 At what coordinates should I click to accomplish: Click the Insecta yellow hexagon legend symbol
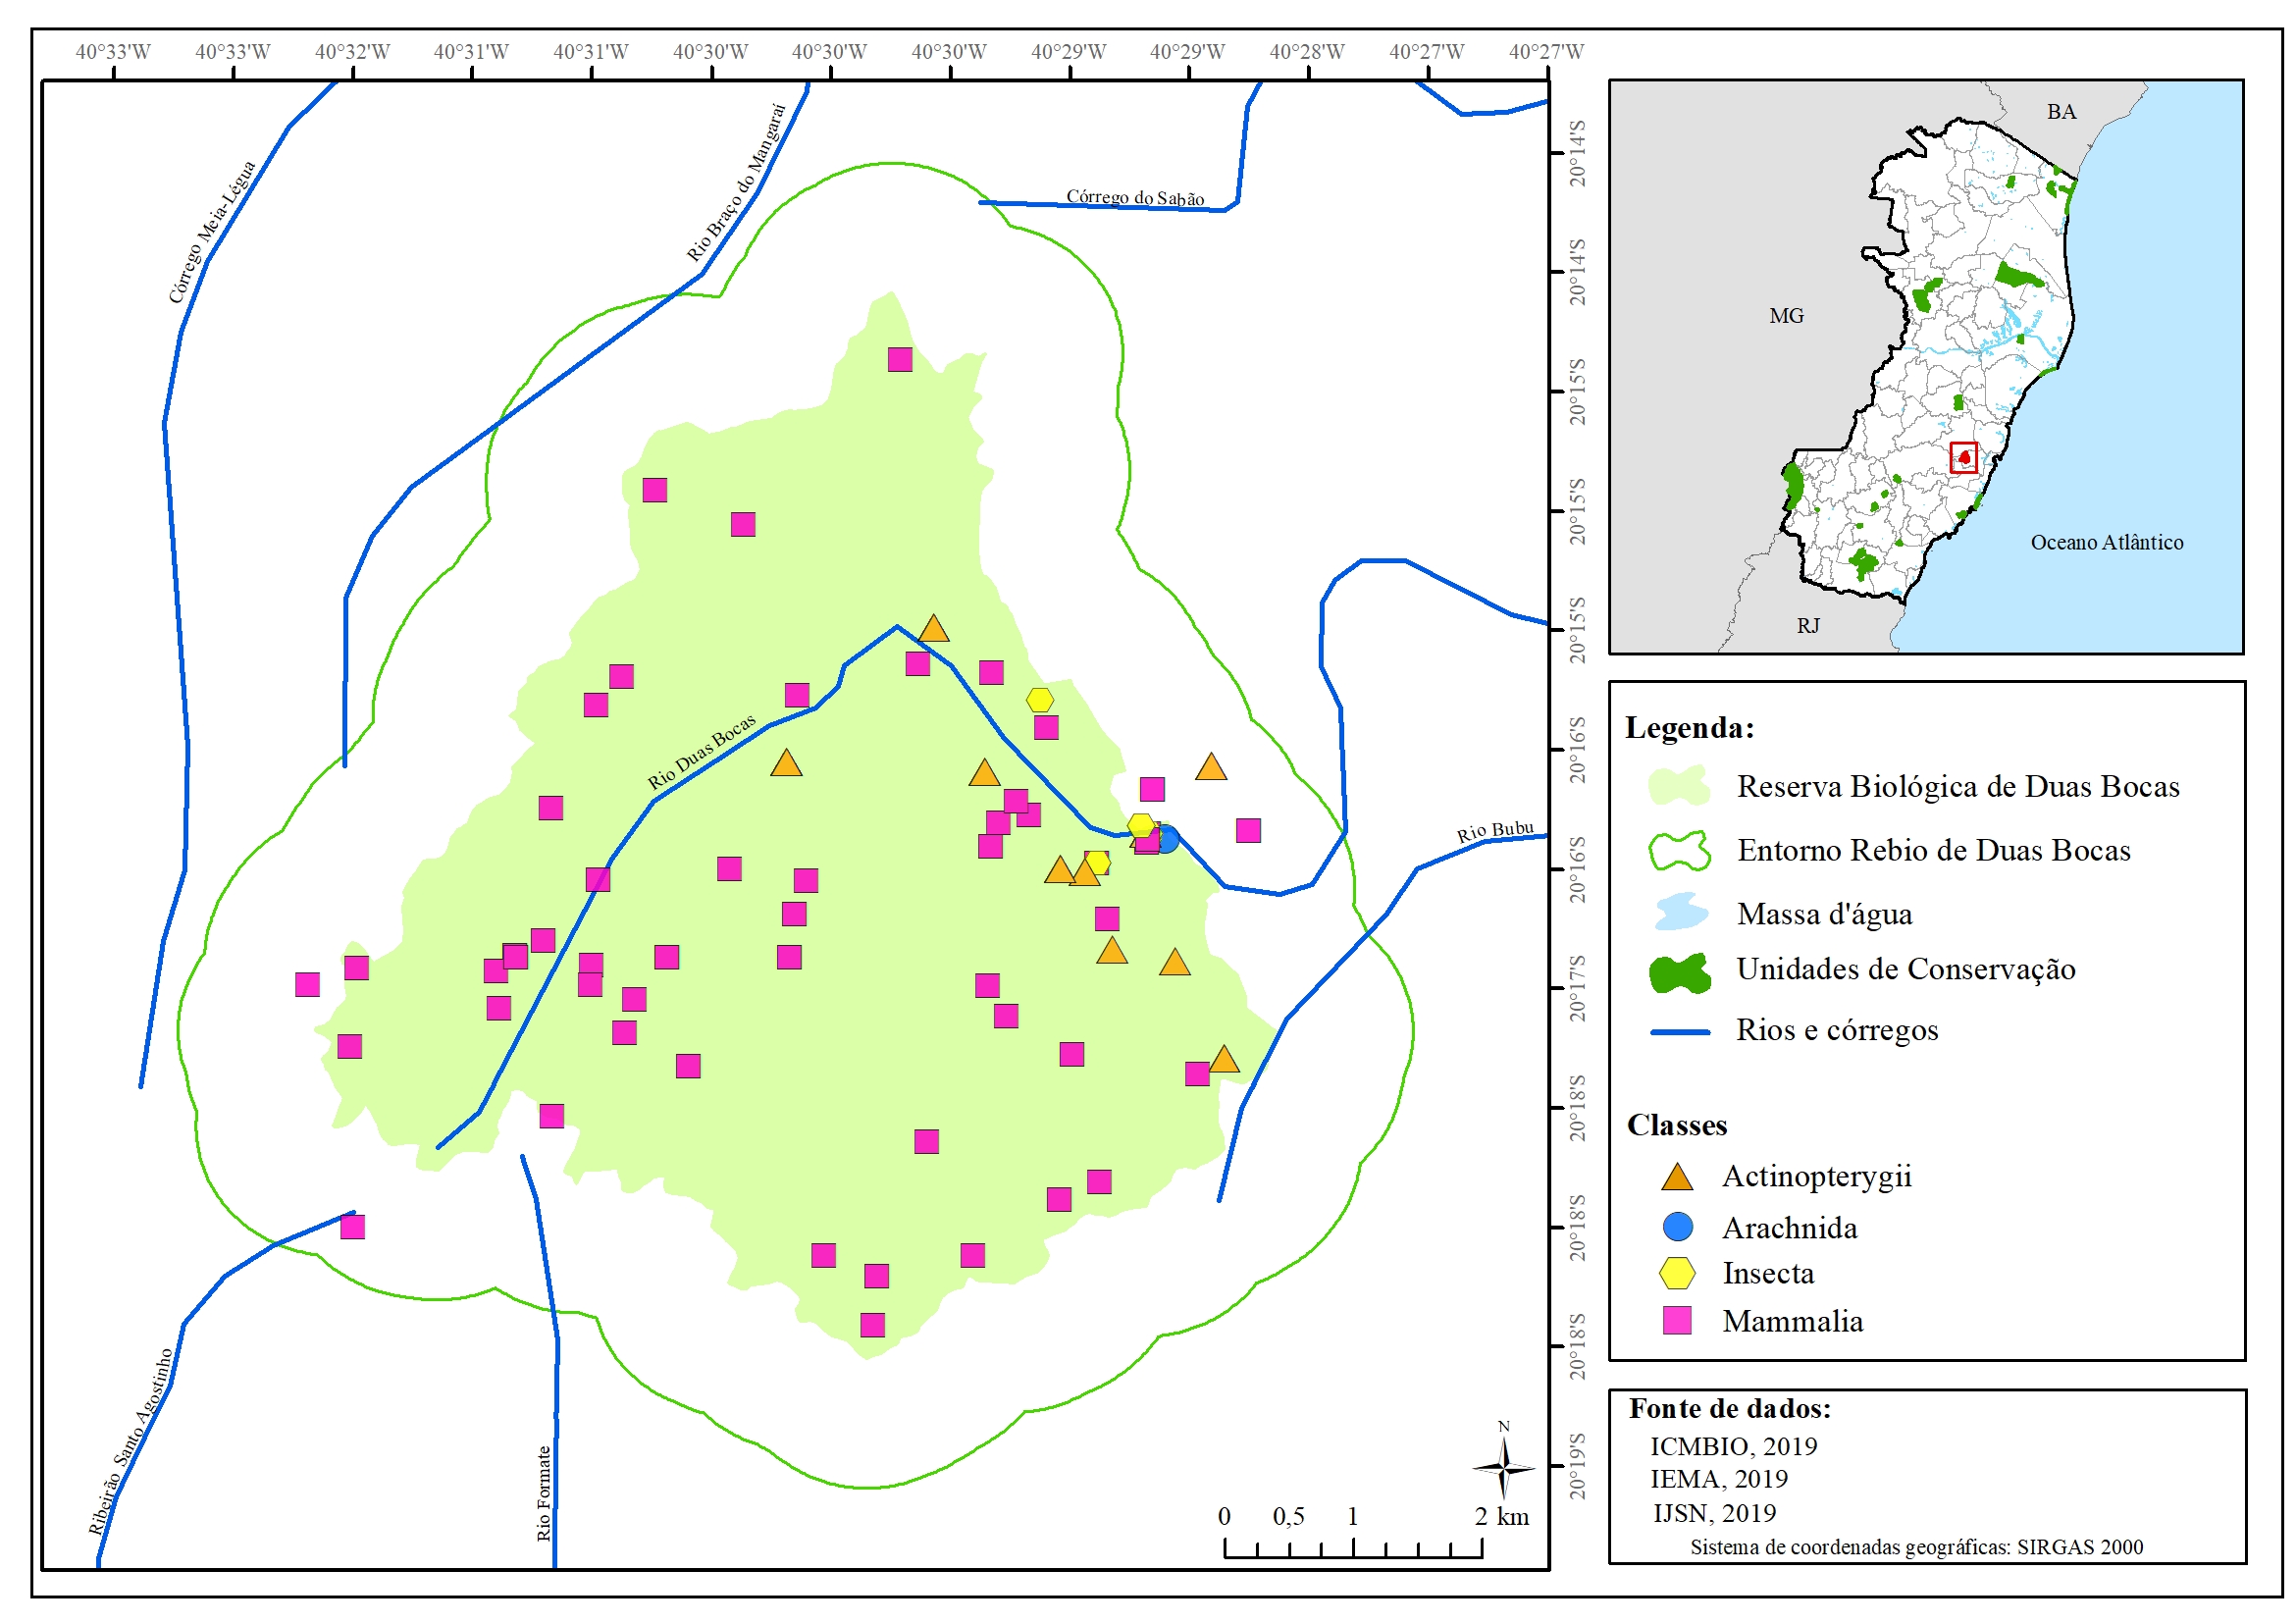tap(1677, 1273)
